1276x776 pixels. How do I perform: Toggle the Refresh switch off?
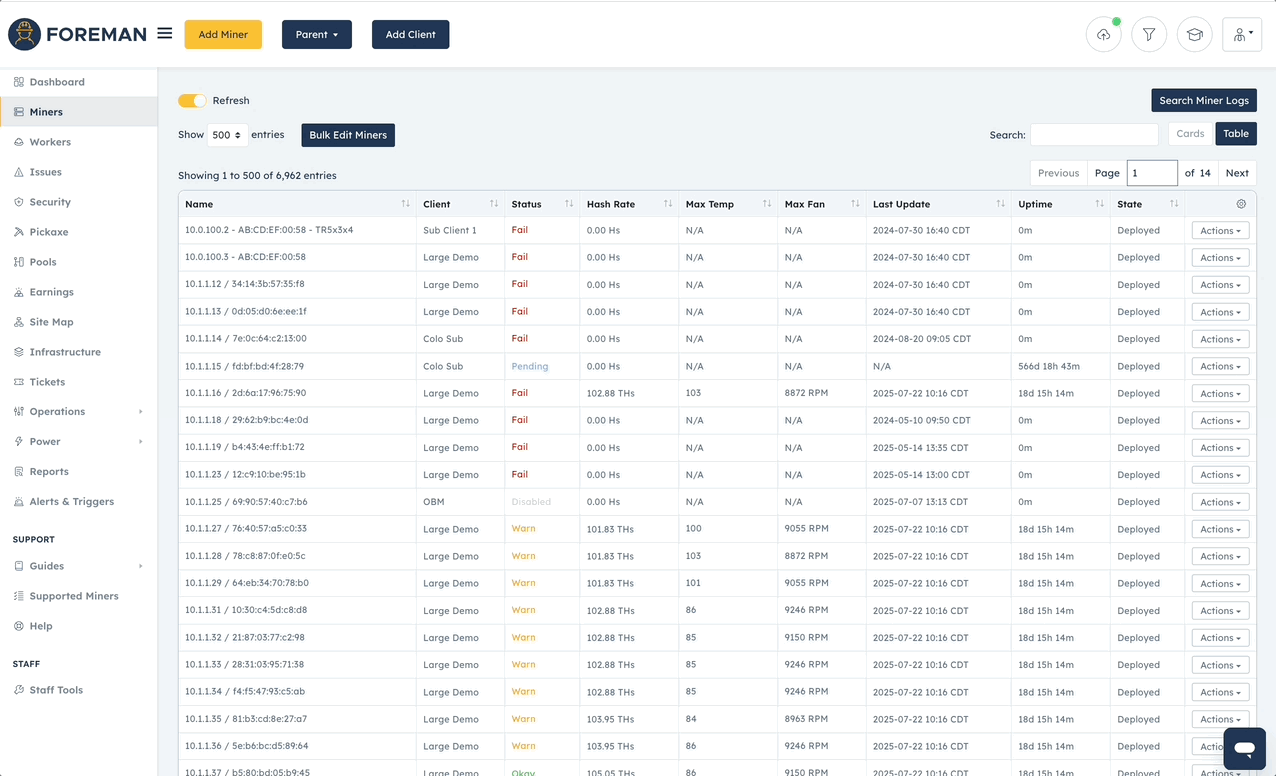tap(192, 101)
